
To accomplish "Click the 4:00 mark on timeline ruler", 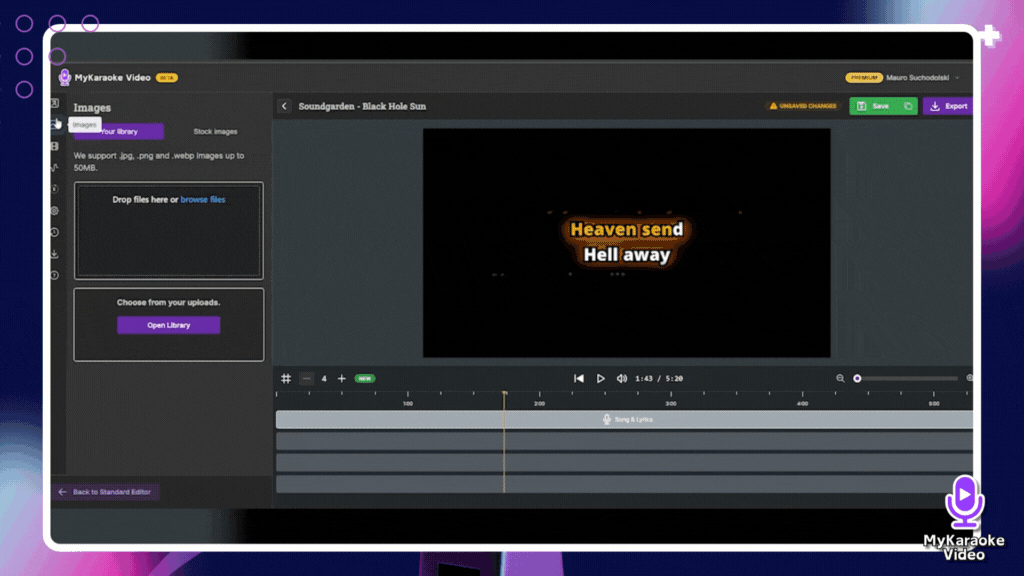I will [803, 403].
